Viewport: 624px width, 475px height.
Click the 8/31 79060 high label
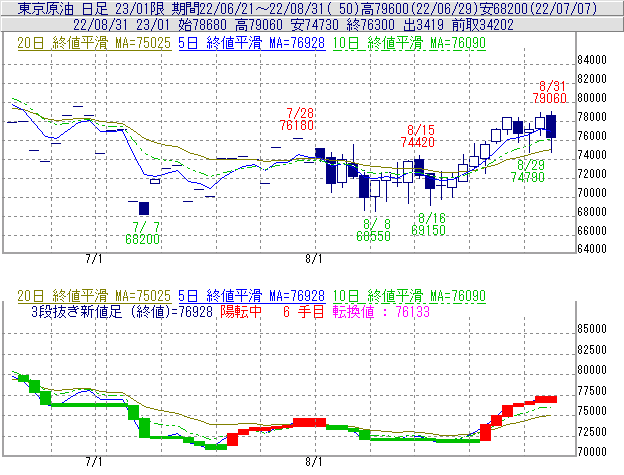(550, 92)
